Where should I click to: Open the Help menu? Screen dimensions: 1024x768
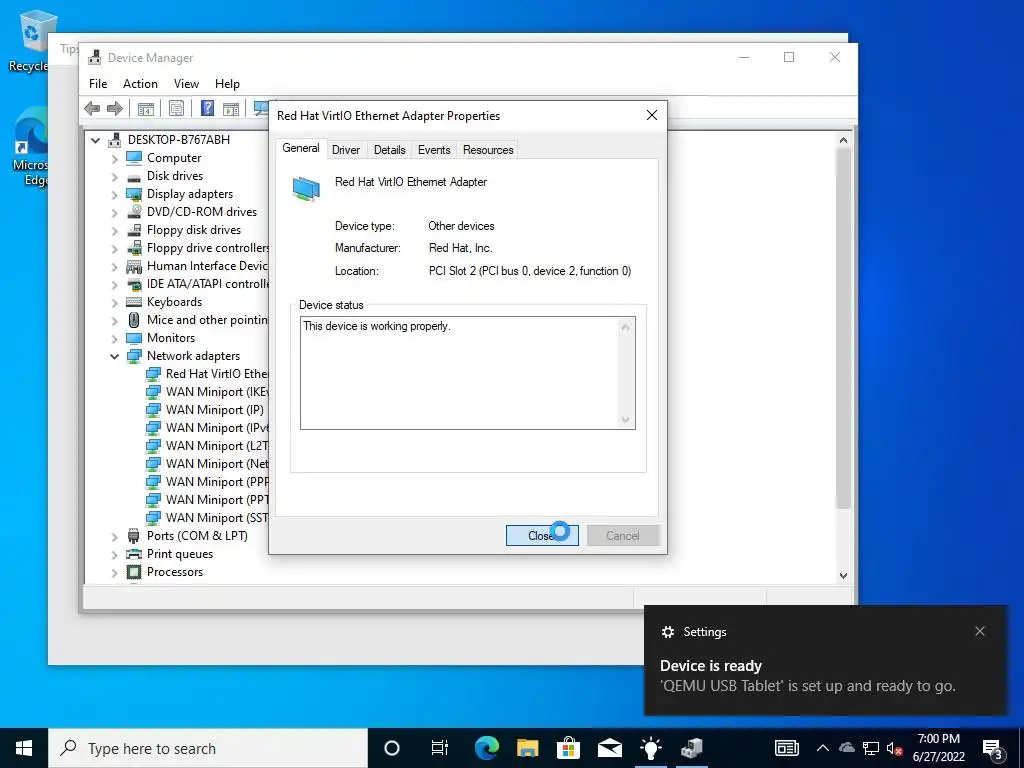[x=227, y=84]
